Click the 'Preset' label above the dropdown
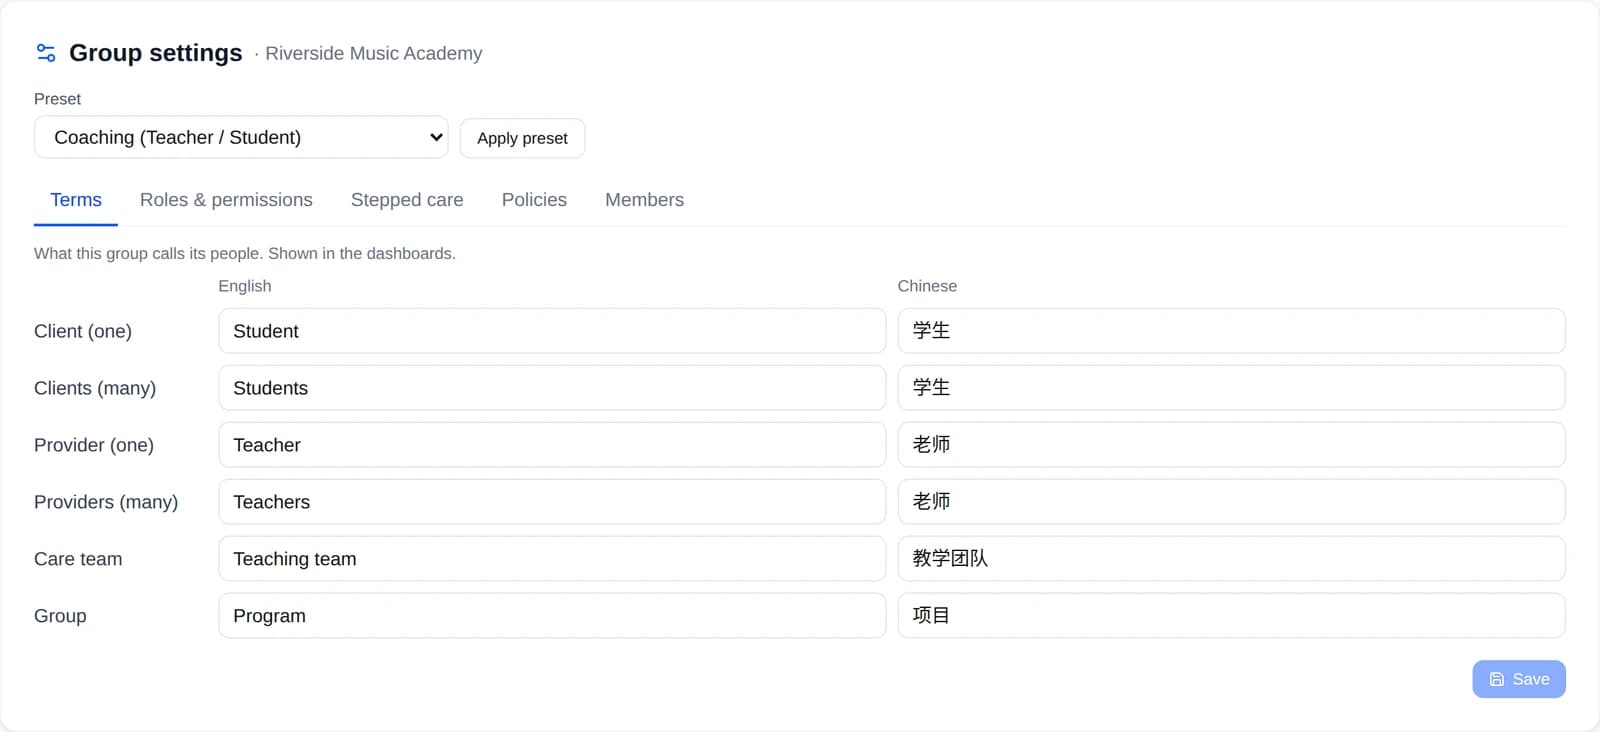 [x=57, y=99]
